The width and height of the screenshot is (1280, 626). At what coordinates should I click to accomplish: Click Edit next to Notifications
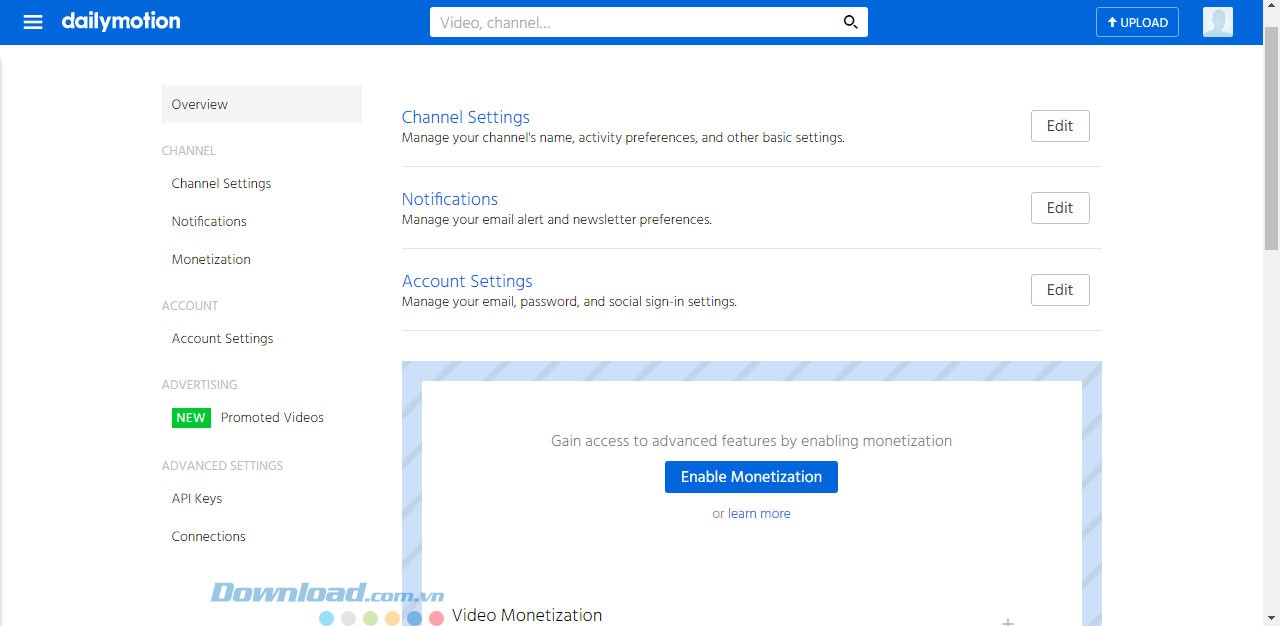click(1059, 208)
